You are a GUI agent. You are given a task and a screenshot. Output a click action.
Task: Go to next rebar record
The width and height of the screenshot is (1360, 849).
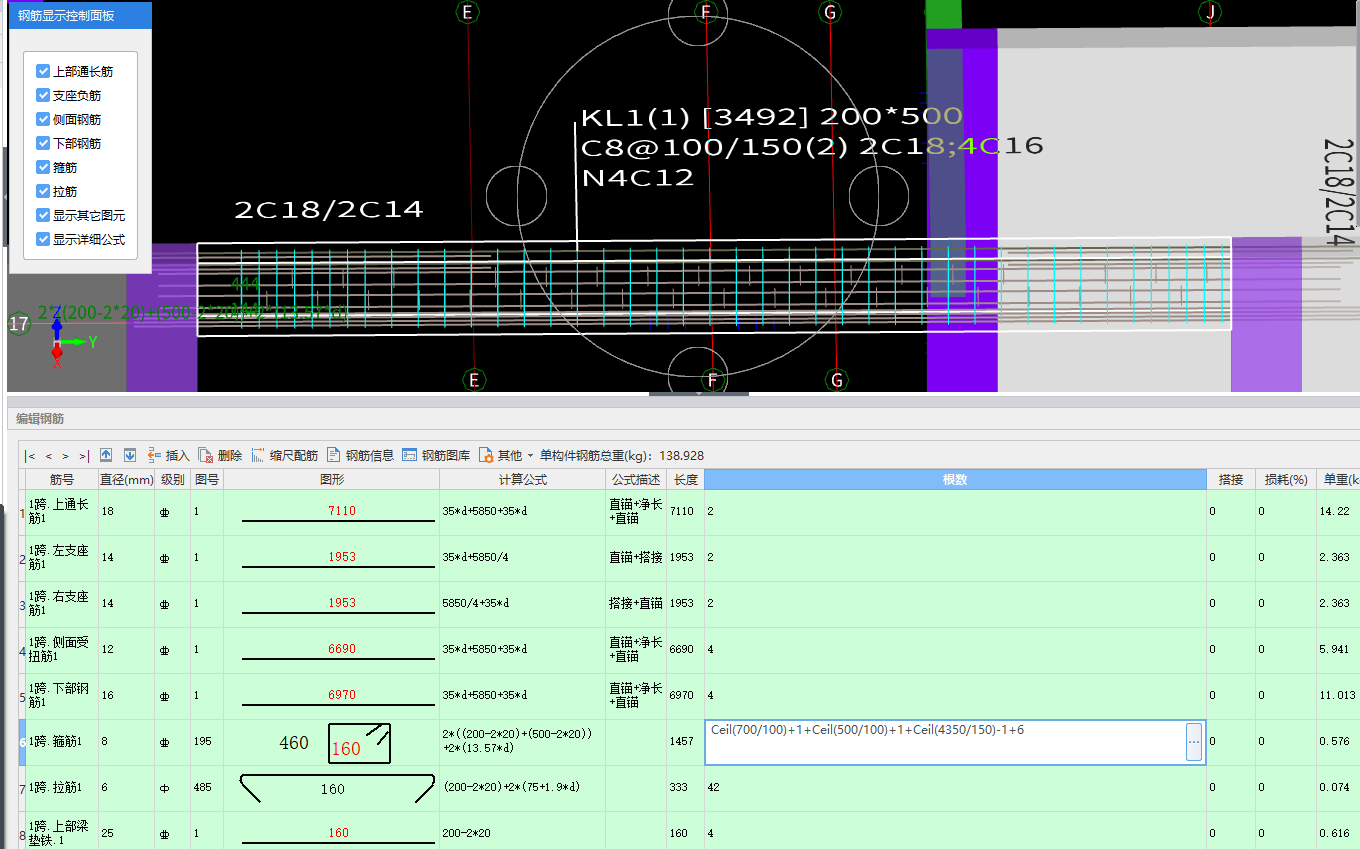(x=66, y=455)
